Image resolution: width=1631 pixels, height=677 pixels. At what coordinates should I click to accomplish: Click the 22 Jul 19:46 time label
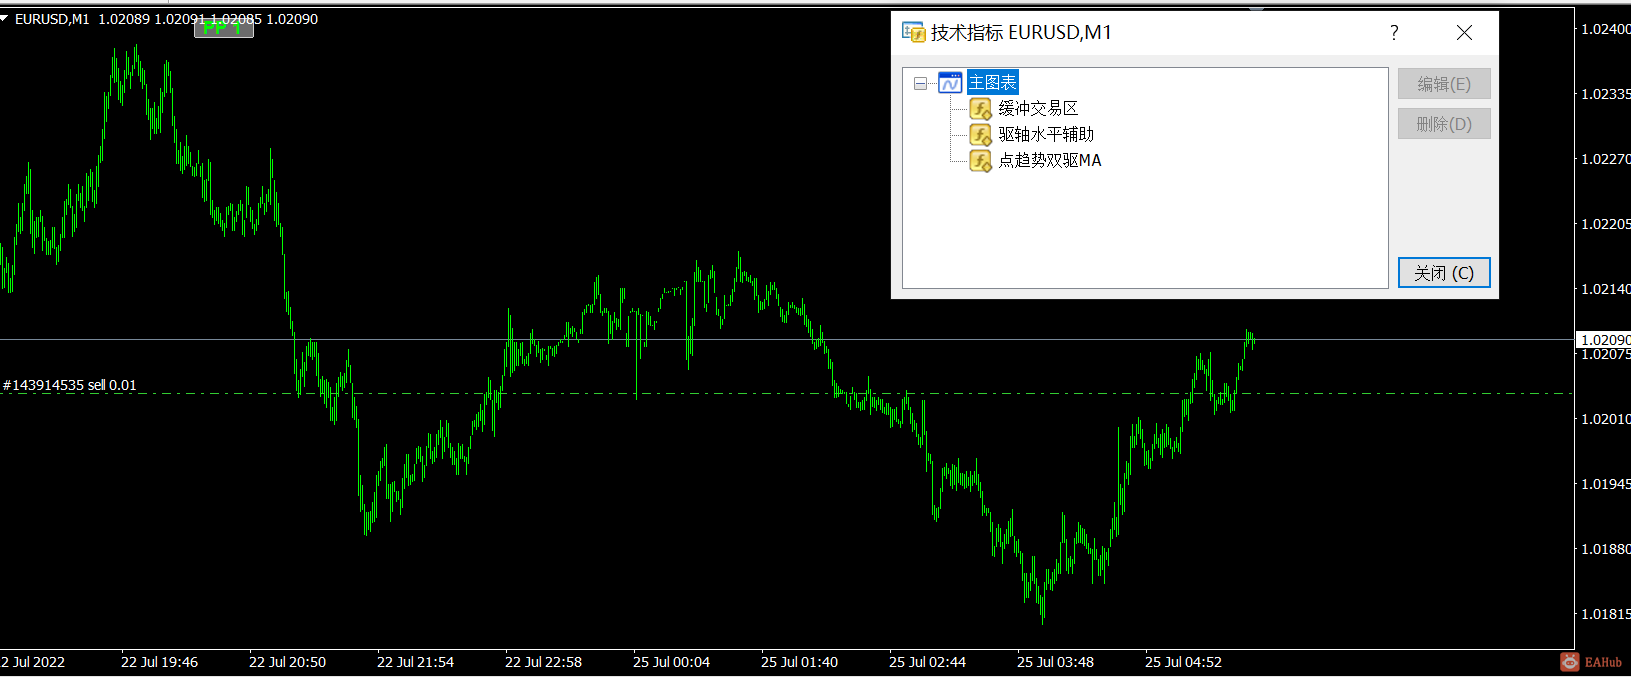click(159, 662)
